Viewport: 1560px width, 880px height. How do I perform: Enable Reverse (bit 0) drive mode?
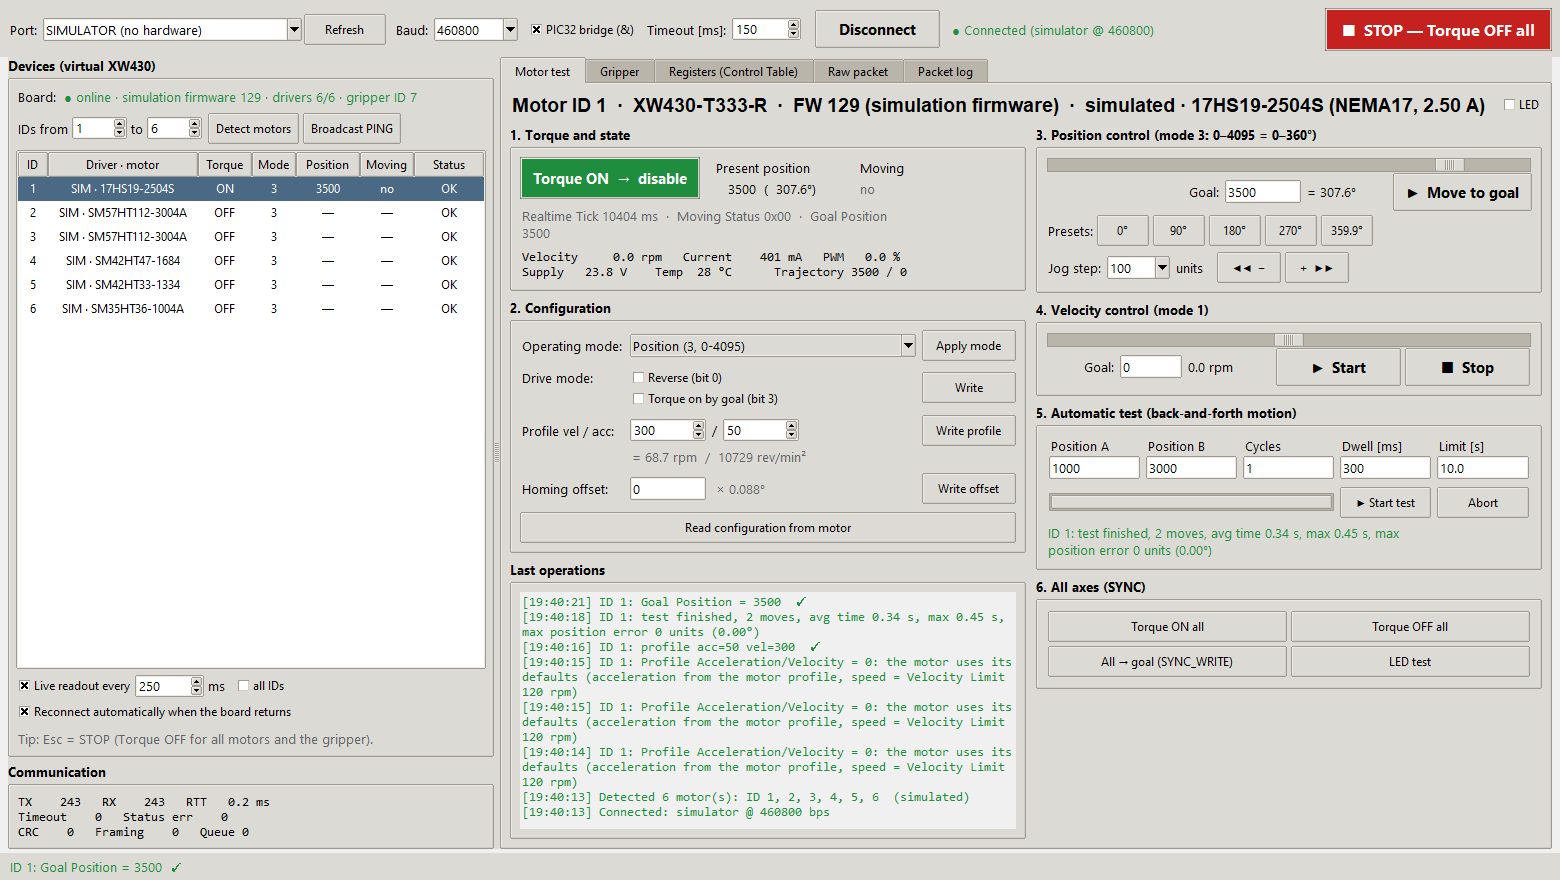click(638, 378)
